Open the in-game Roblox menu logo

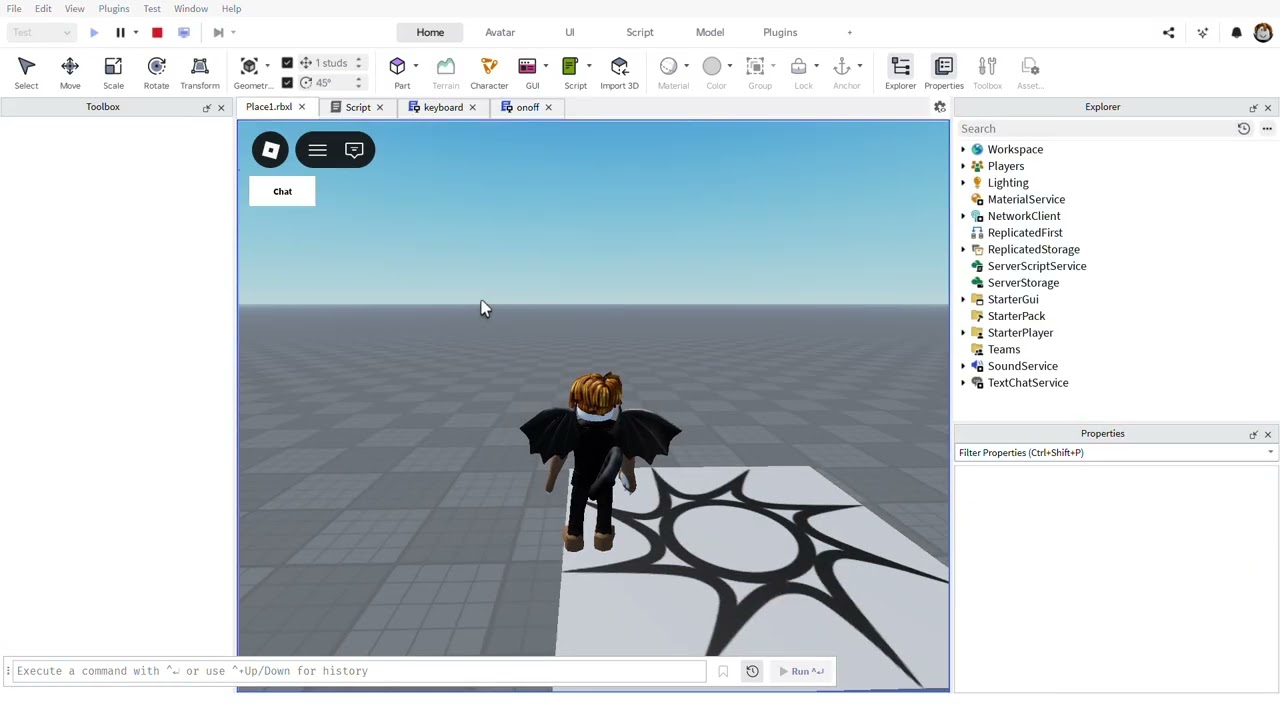click(x=270, y=150)
